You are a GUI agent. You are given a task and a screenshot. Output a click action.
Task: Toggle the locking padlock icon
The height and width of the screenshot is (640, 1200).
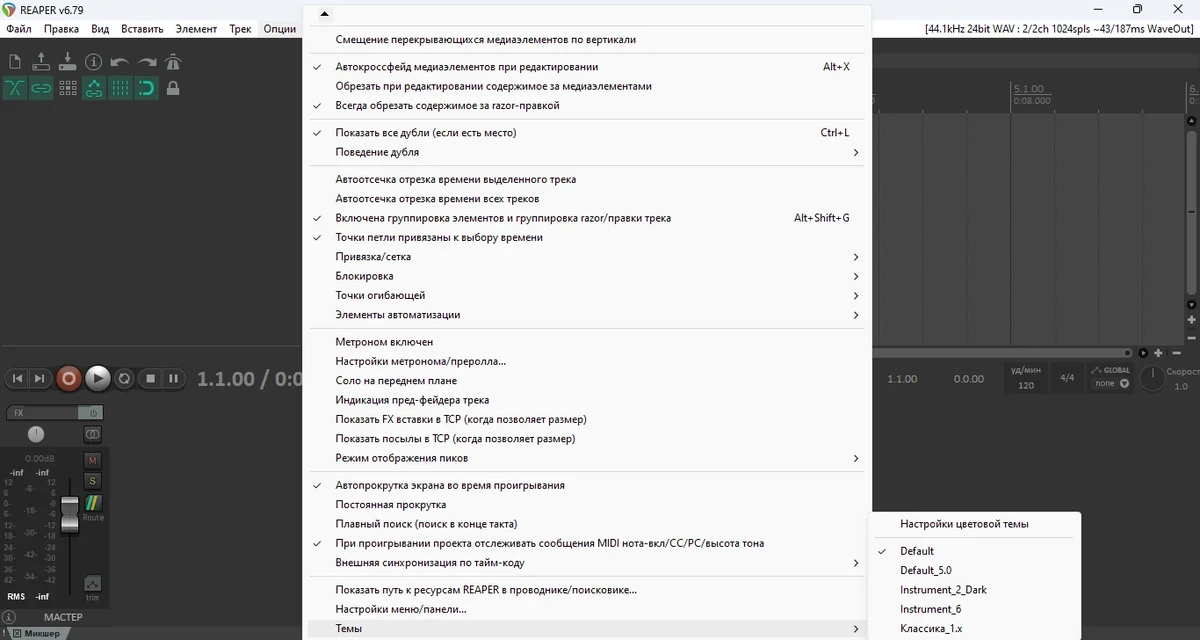[x=173, y=88]
